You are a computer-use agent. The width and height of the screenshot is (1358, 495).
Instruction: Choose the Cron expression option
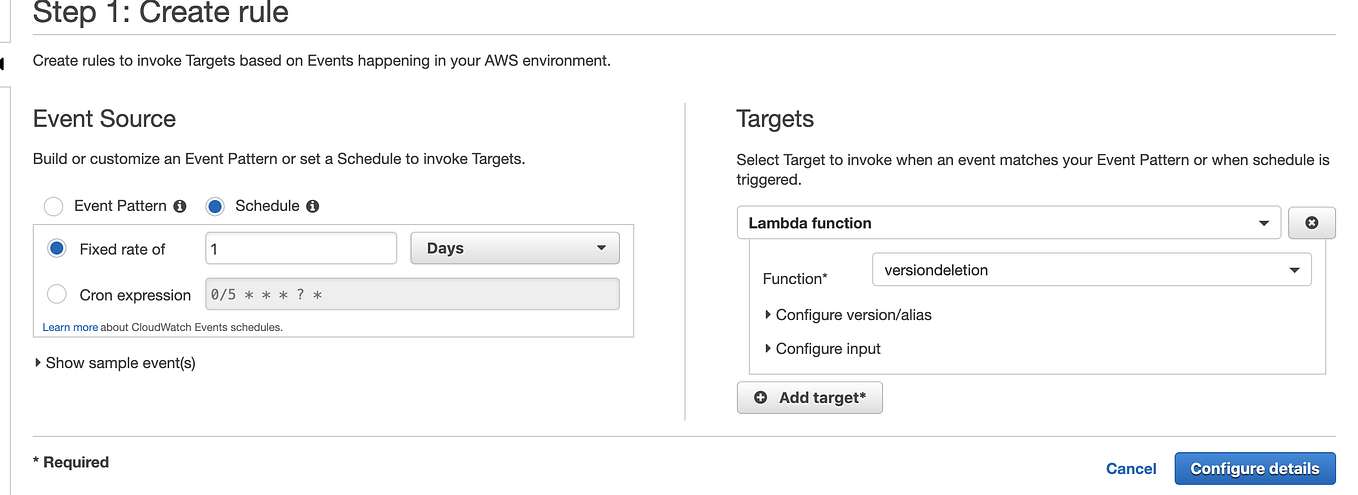[x=58, y=294]
